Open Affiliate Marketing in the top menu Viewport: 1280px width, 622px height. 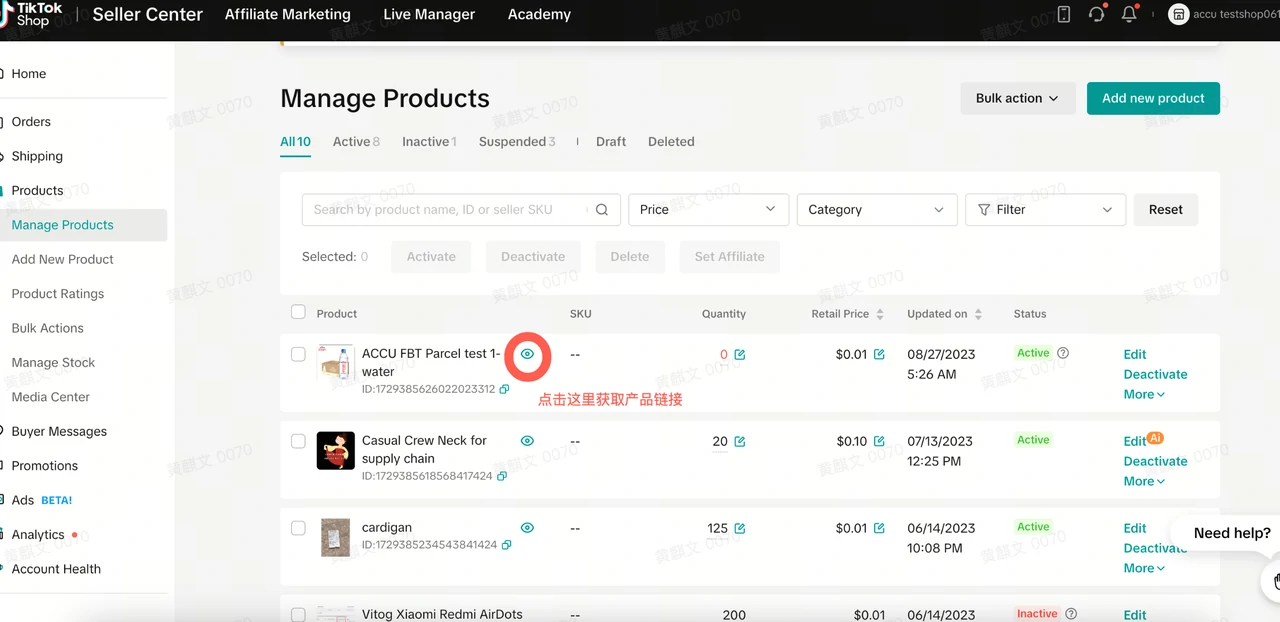pos(287,14)
